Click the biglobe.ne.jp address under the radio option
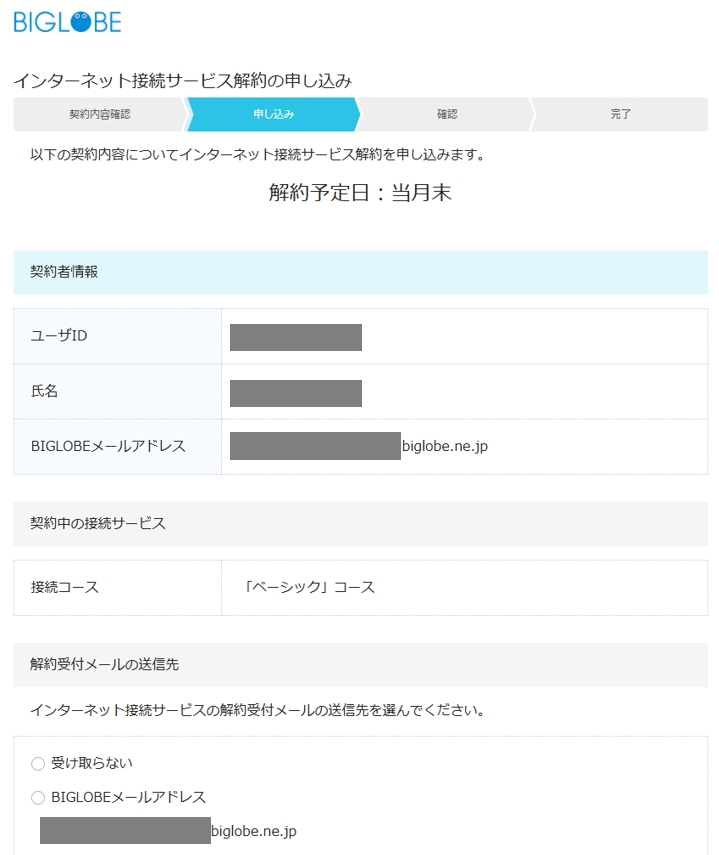 point(253,830)
